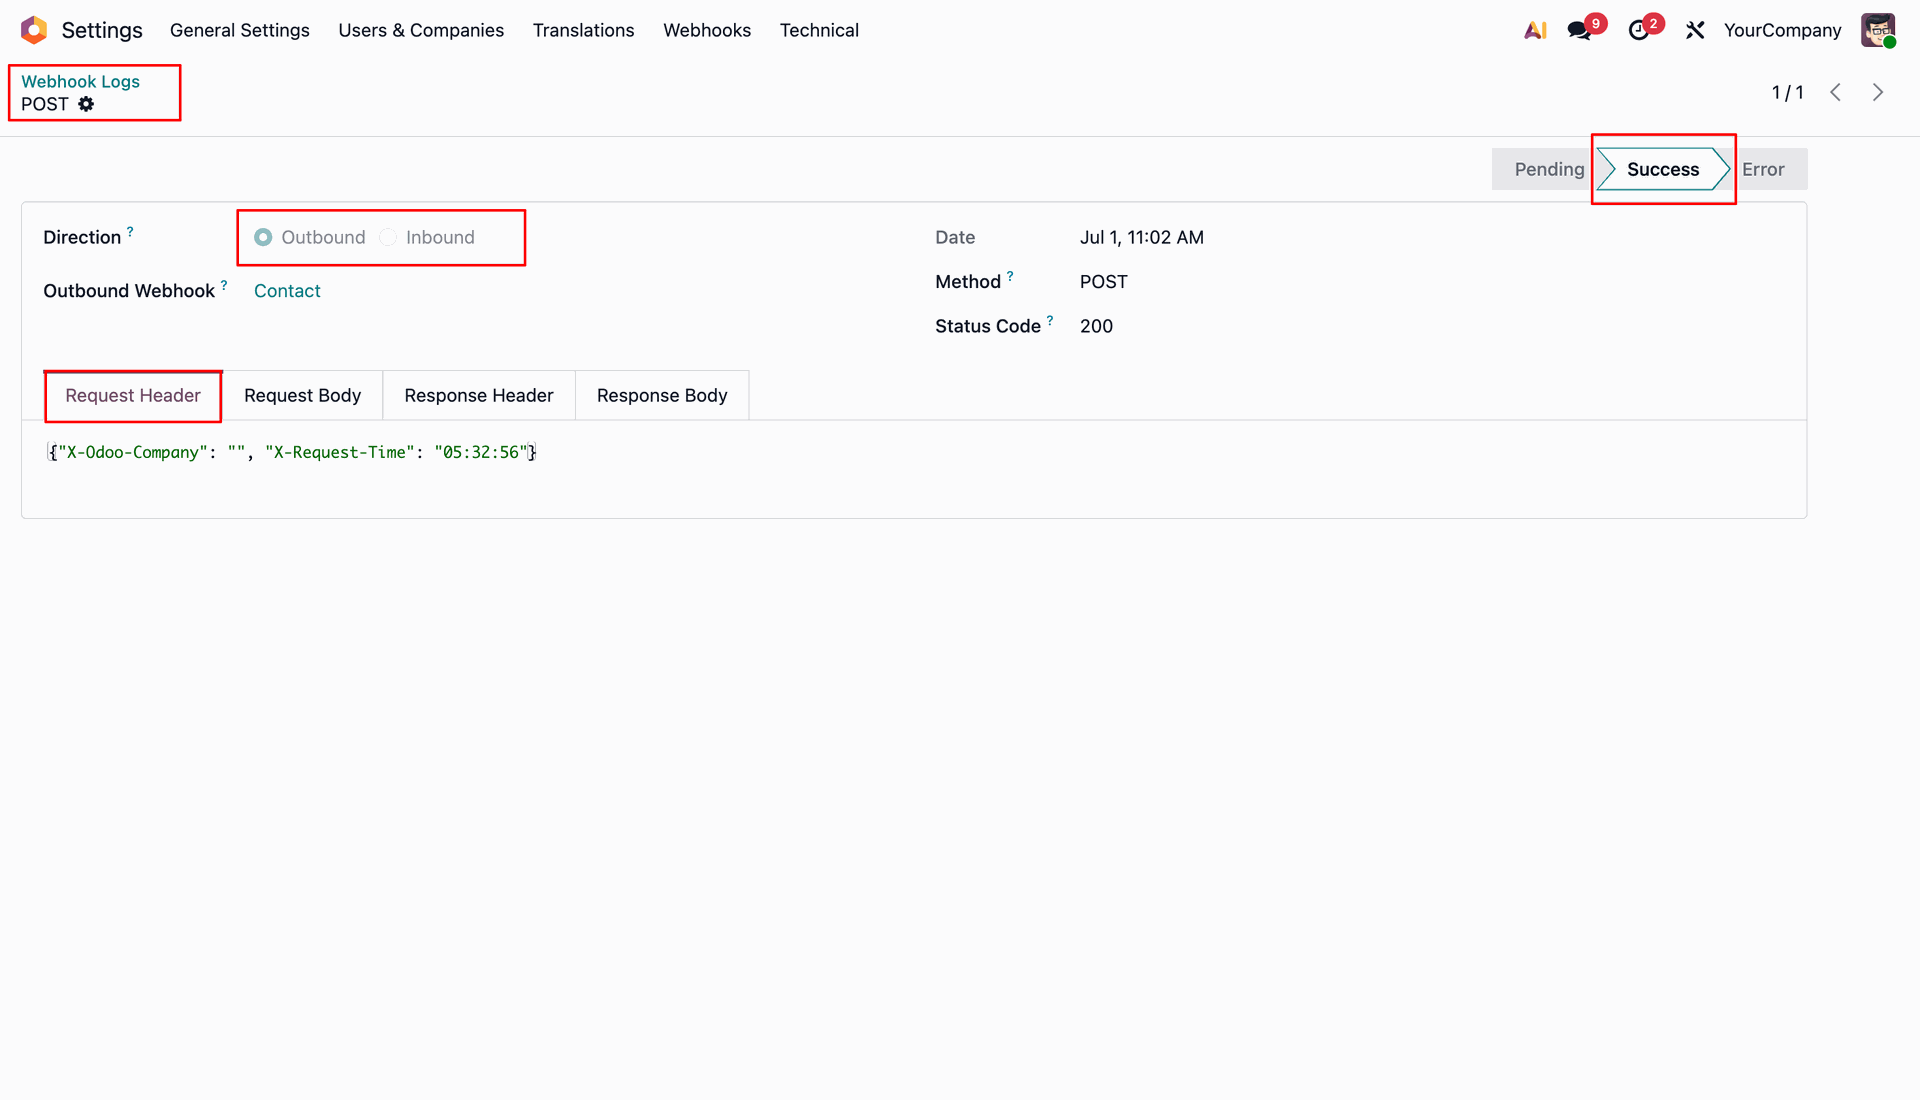The height and width of the screenshot is (1100, 1920).
Task: Switch to the Response Header tab
Action: point(479,395)
